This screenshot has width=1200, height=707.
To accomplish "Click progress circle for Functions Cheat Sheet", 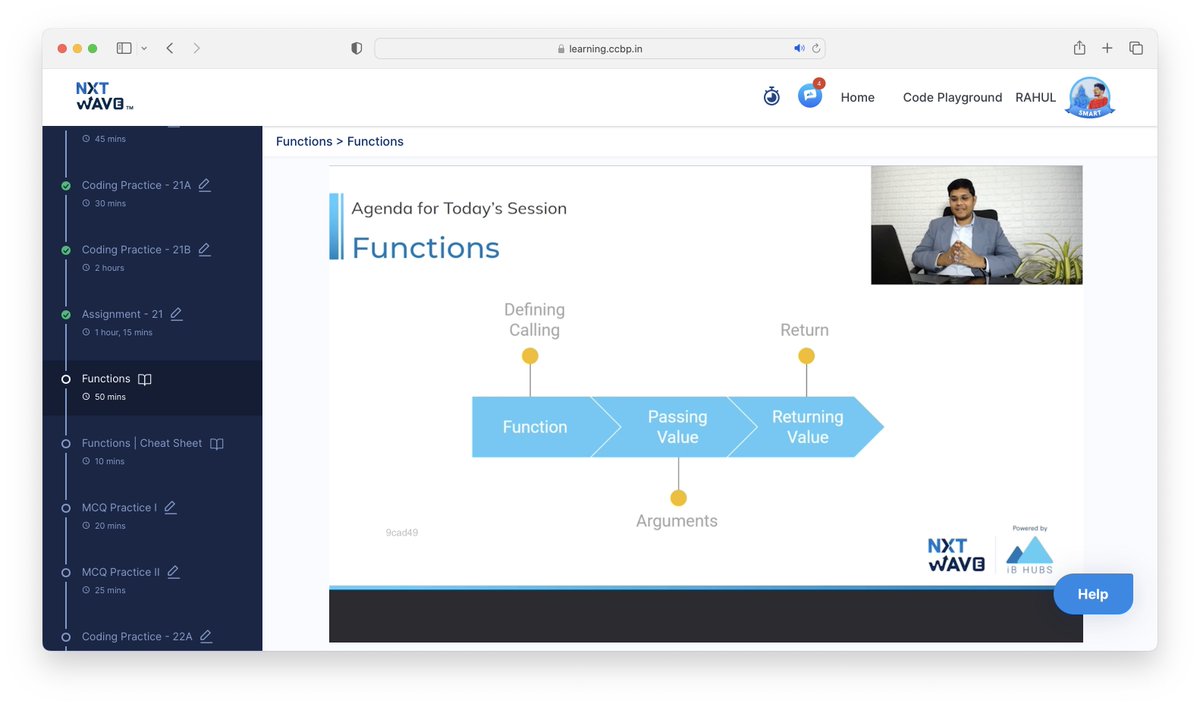I will tap(66, 443).
